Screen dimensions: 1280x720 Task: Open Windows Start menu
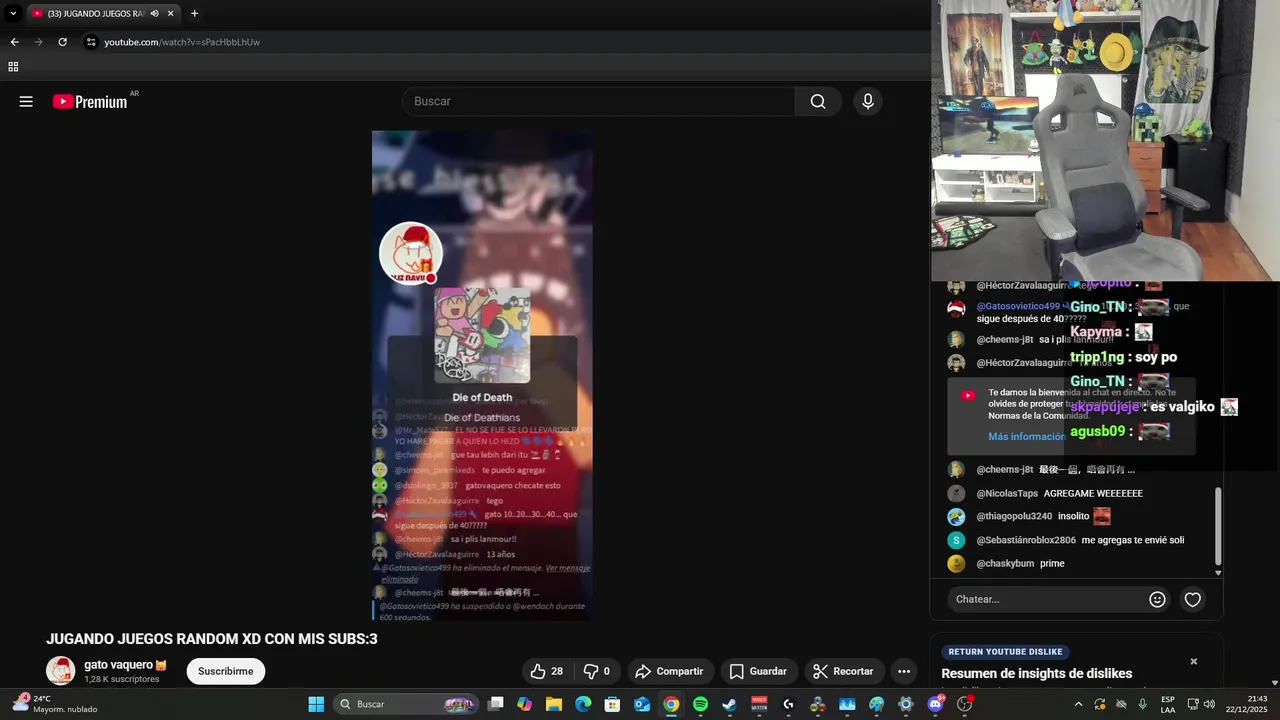(316, 704)
